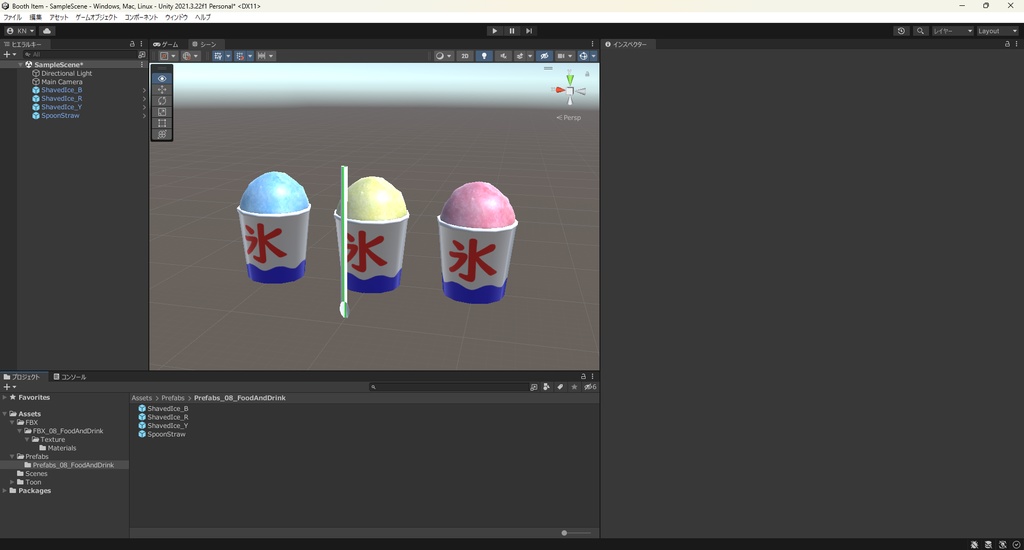Click the Play button
1024x550 pixels.
494,31
